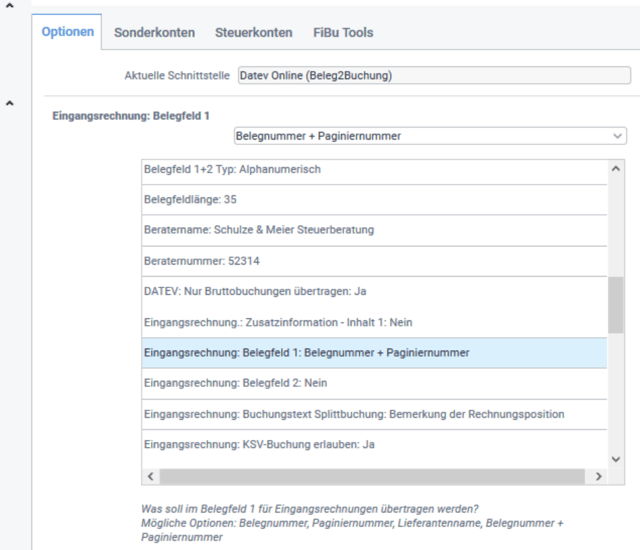Image resolution: width=640 pixels, height=550 pixels.
Task: Select Nur Bruttobuchungen übertragen row
Action: click(374, 291)
